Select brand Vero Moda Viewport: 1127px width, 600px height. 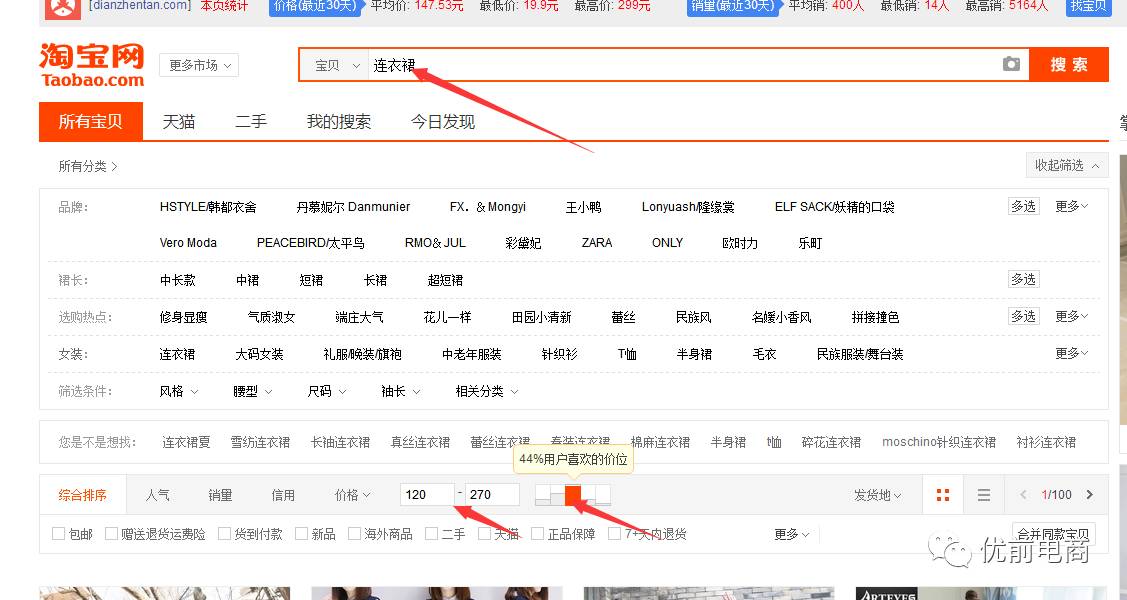188,243
